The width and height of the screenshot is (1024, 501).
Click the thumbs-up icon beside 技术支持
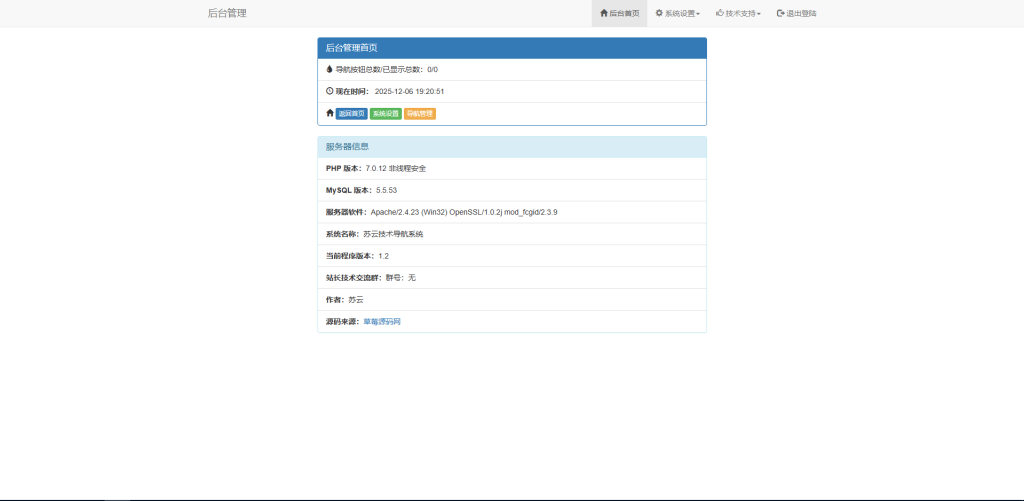coord(720,13)
